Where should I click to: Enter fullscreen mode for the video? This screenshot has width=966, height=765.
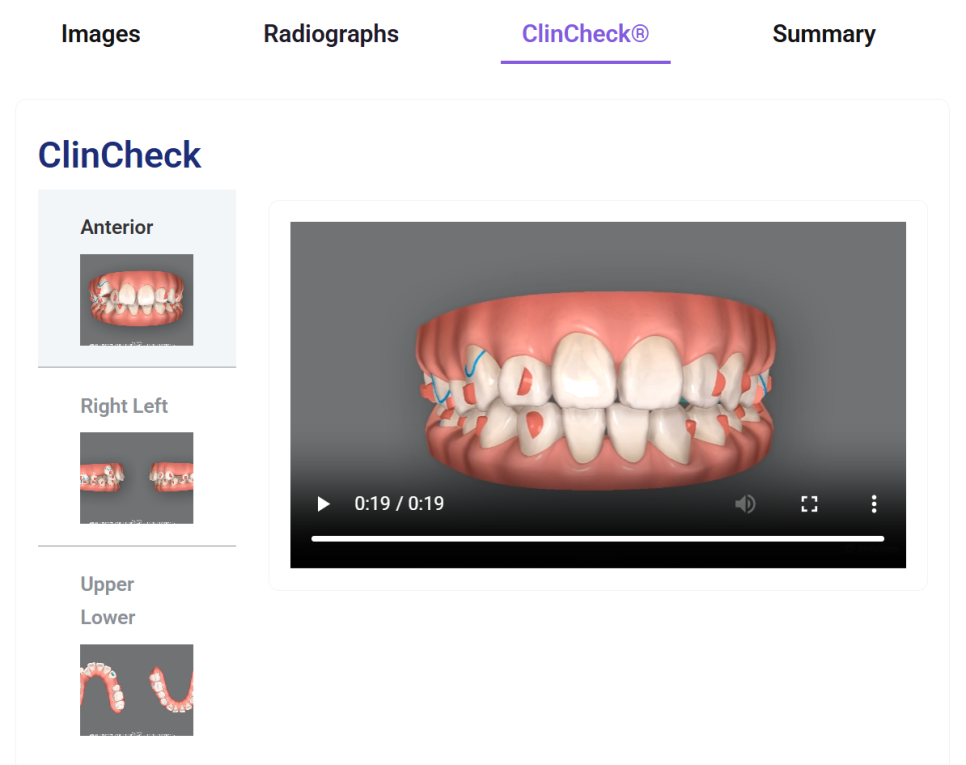click(x=809, y=504)
